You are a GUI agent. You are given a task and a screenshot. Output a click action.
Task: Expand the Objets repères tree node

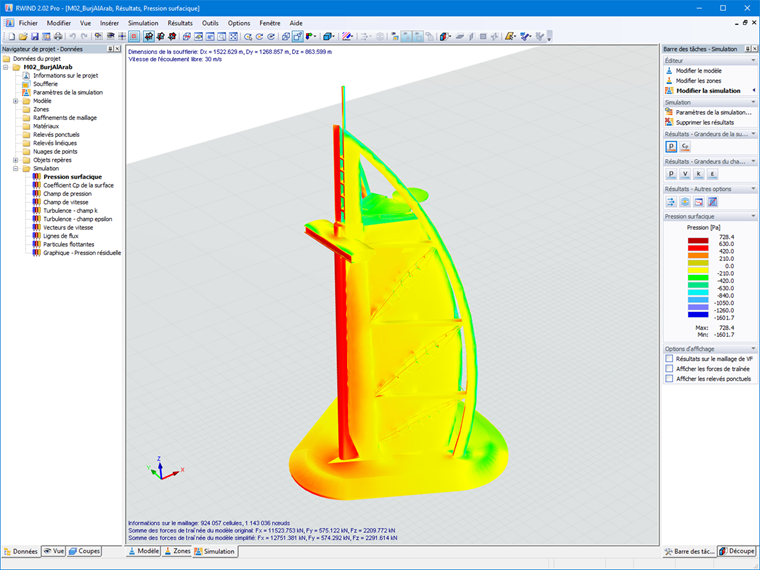[x=16, y=160]
